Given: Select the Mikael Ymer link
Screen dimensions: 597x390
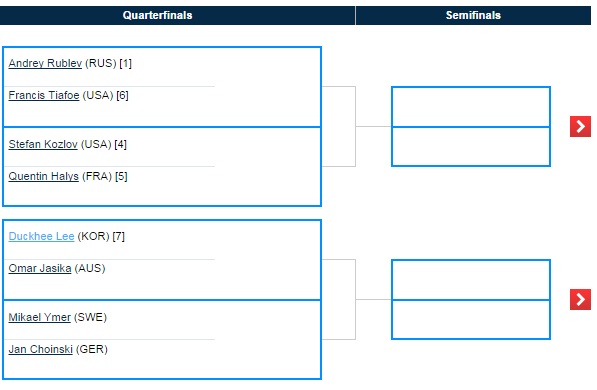Looking at the screenshot, I should (x=40, y=317).
